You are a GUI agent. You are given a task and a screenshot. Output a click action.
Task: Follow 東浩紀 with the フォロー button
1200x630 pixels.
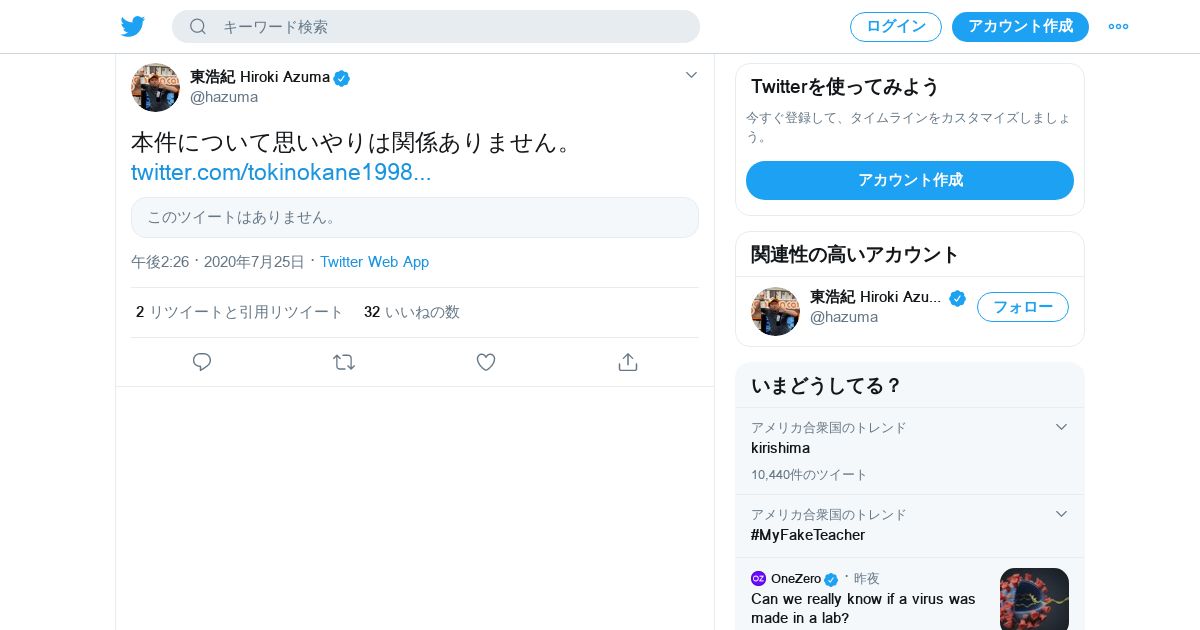pos(1022,307)
